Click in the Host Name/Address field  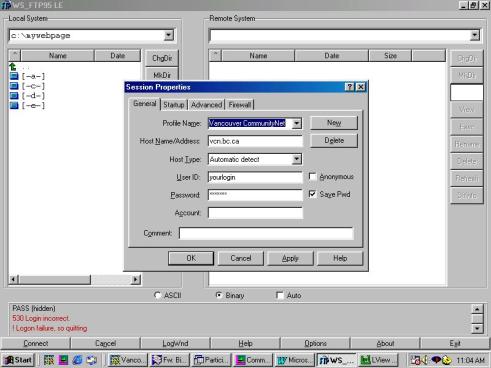pyautogui.click(x=255, y=141)
